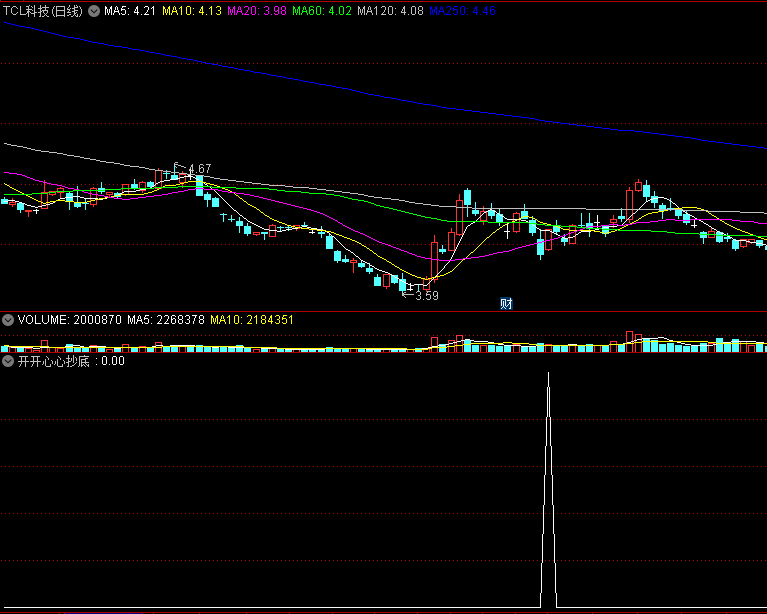Screen dimensions: 767x614
Task: Click the white spike peak in 开开心心抄底 panel
Action: (x=548, y=375)
